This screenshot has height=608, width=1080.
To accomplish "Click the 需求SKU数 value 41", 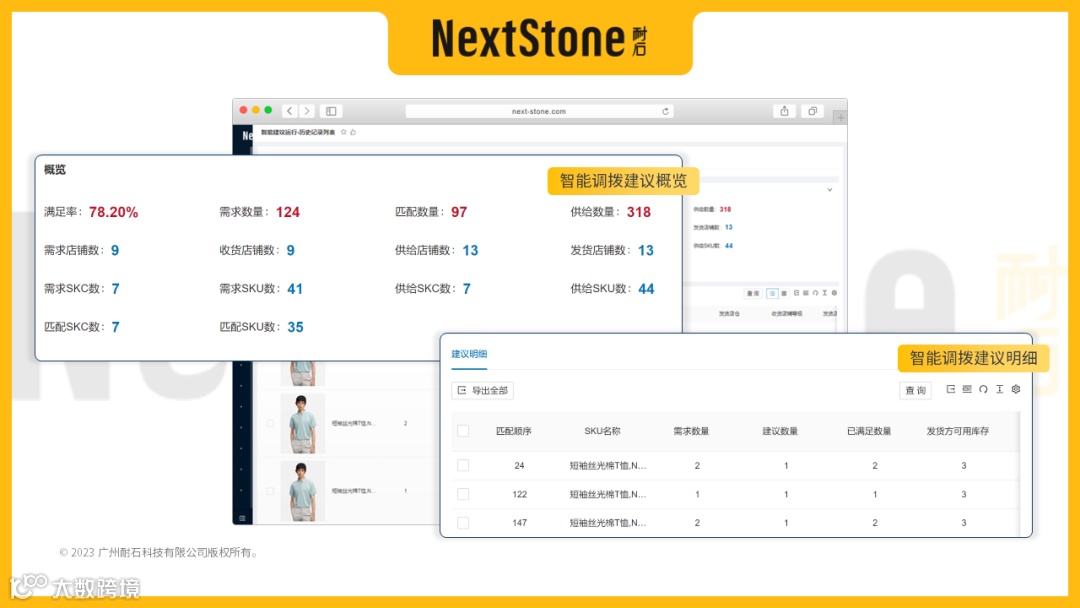I will [x=295, y=289].
